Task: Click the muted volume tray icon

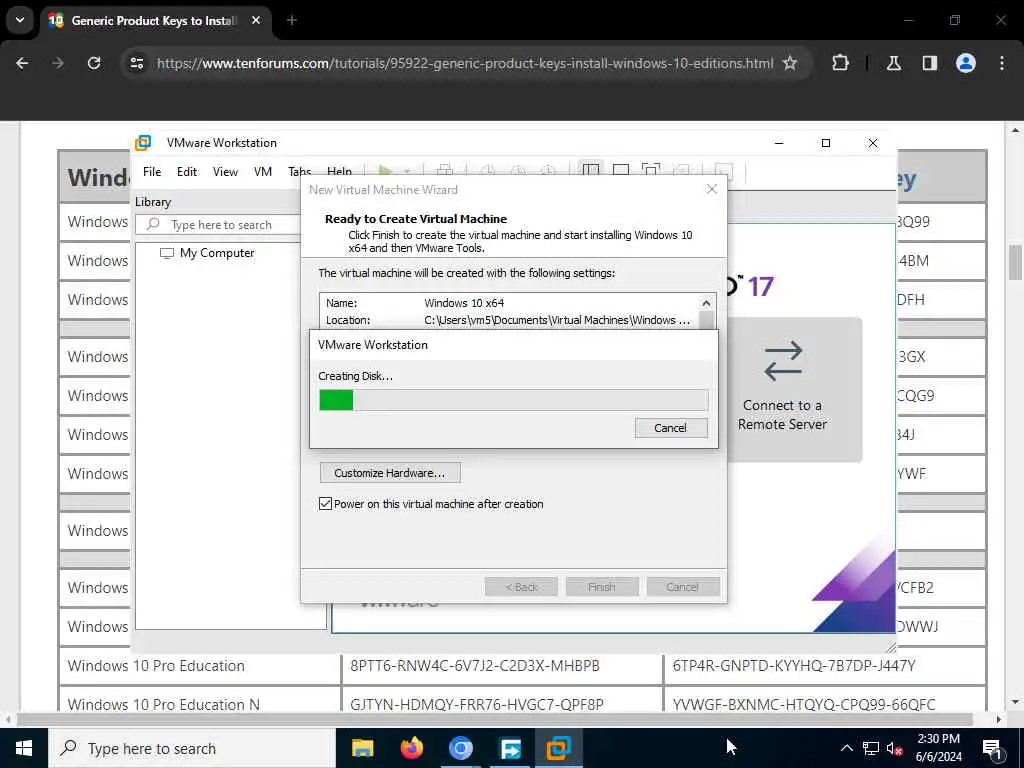Action: tap(895, 748)
